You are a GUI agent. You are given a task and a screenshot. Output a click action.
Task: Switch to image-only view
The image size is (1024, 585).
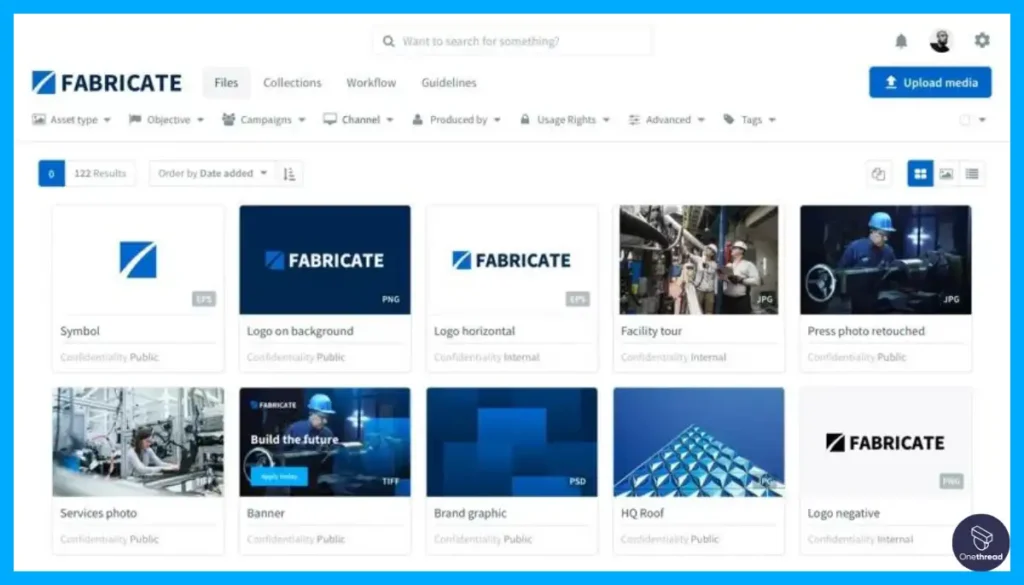click(946, 174)
